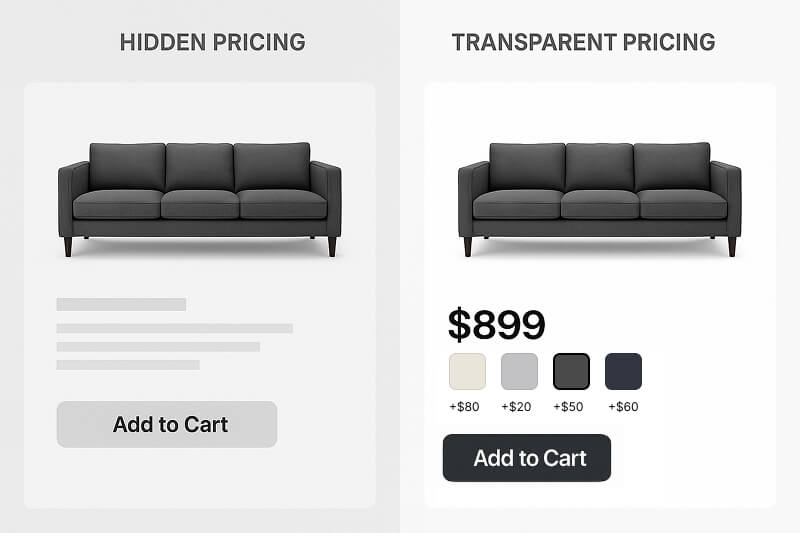Click the TRANSPARENT PRICING heading
Viewport: 800px width, 533px height.
(583, 42)
